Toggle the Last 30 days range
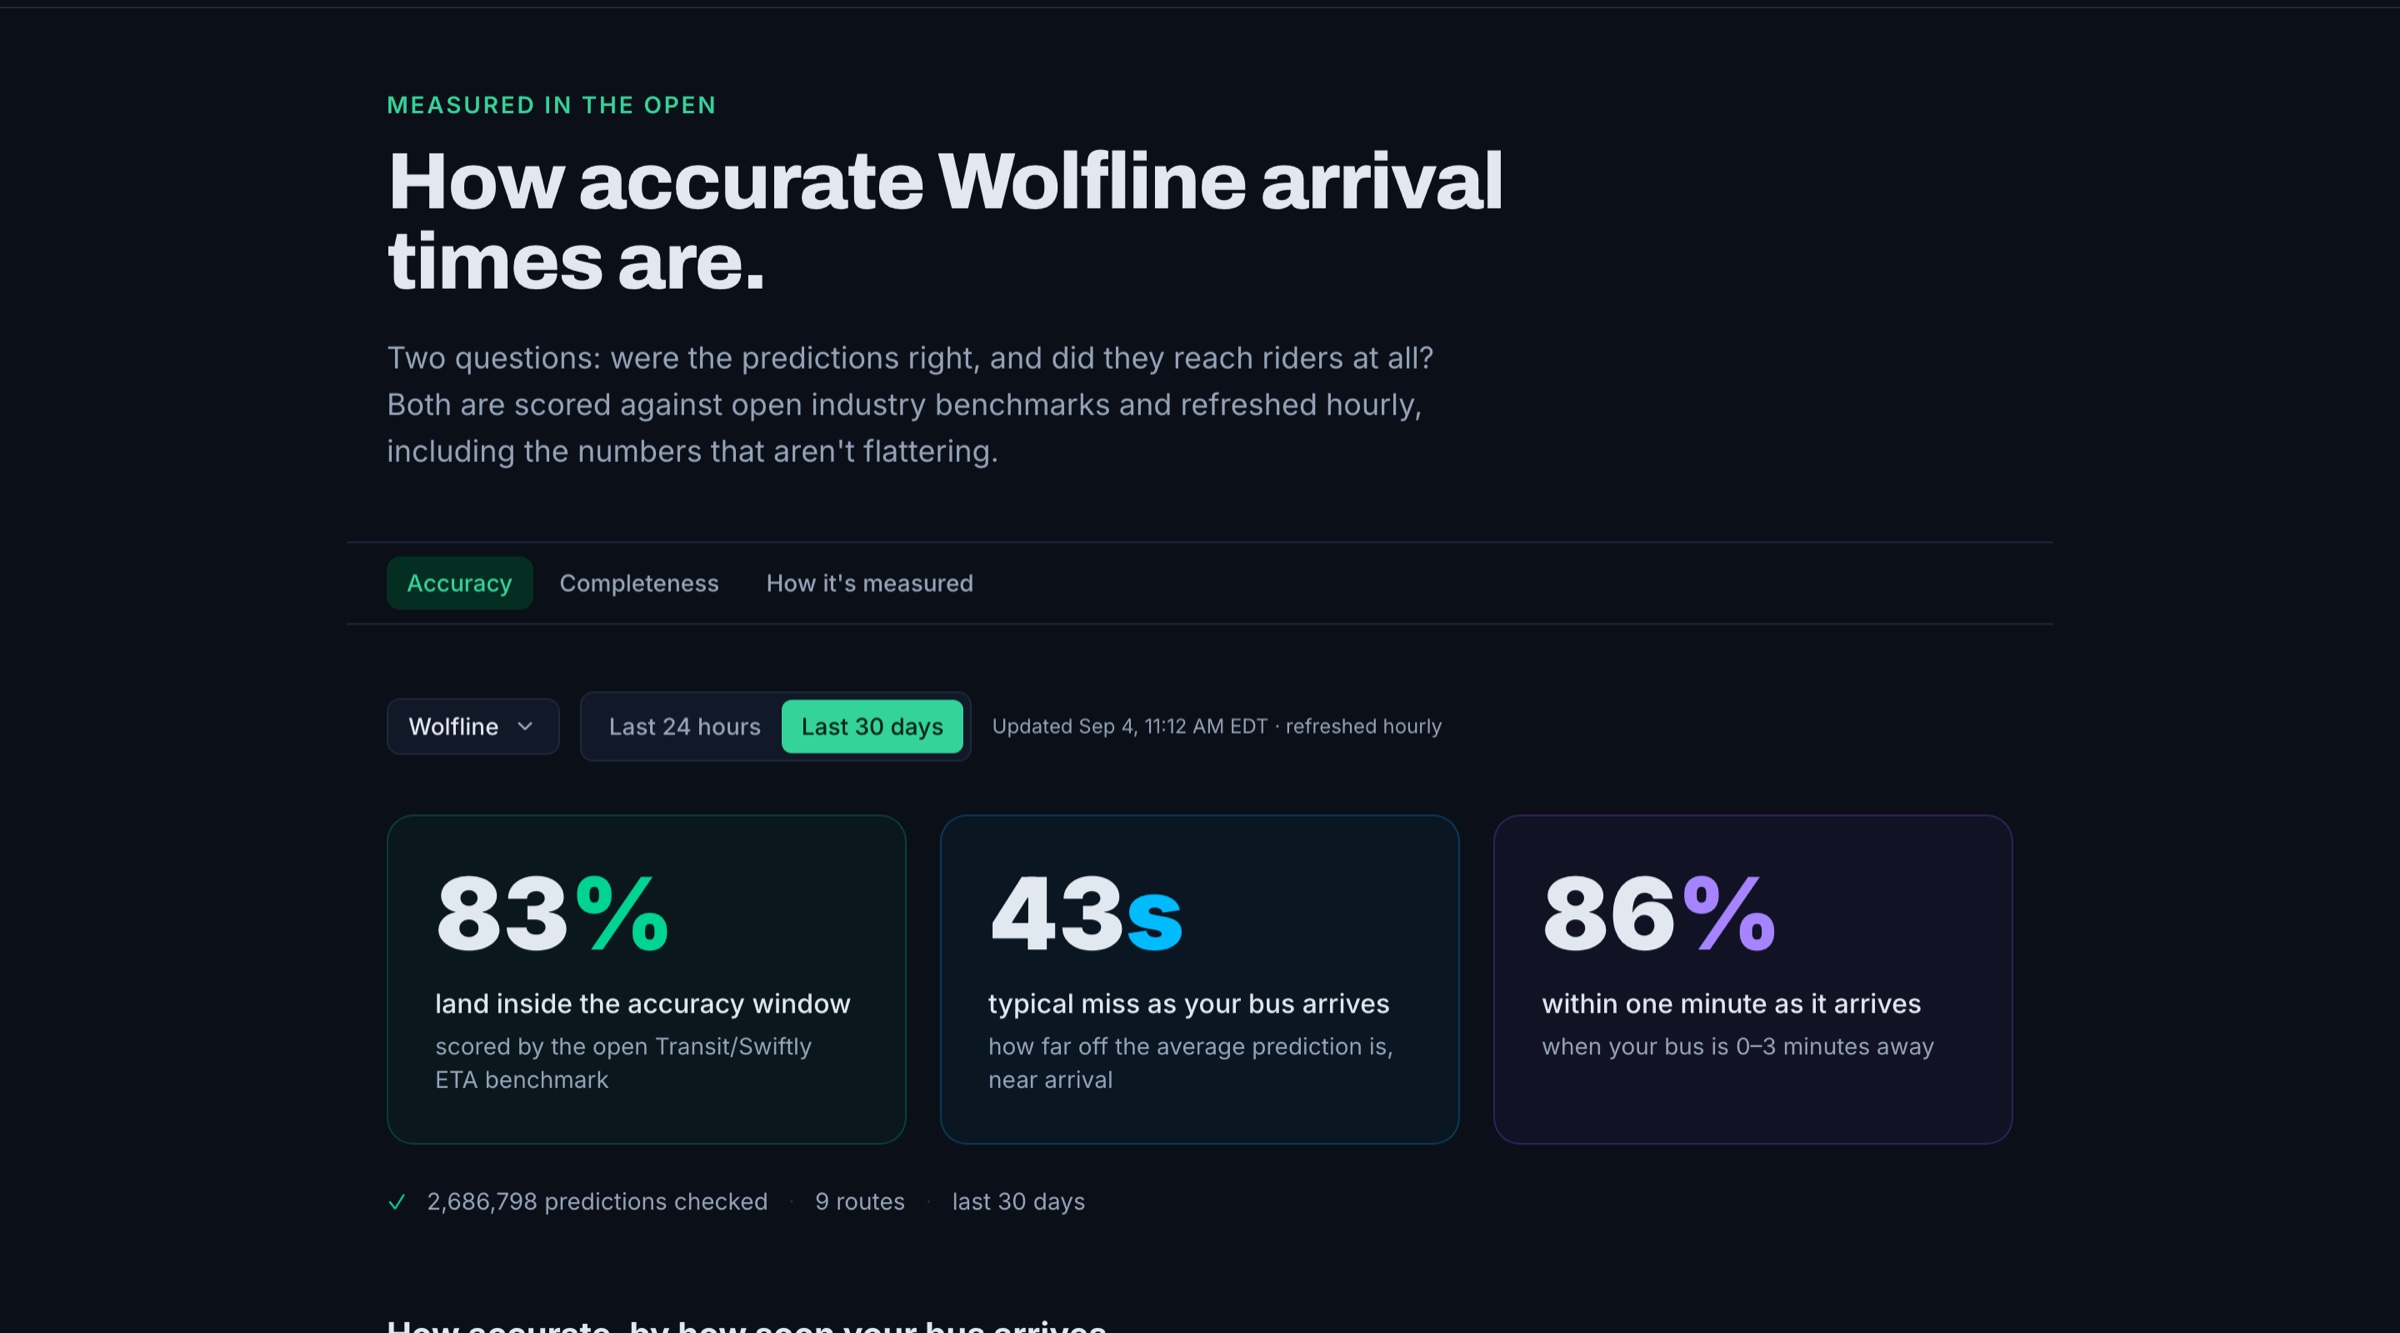The width and height of the screenshot is (2400, 1333). [872, 727]
